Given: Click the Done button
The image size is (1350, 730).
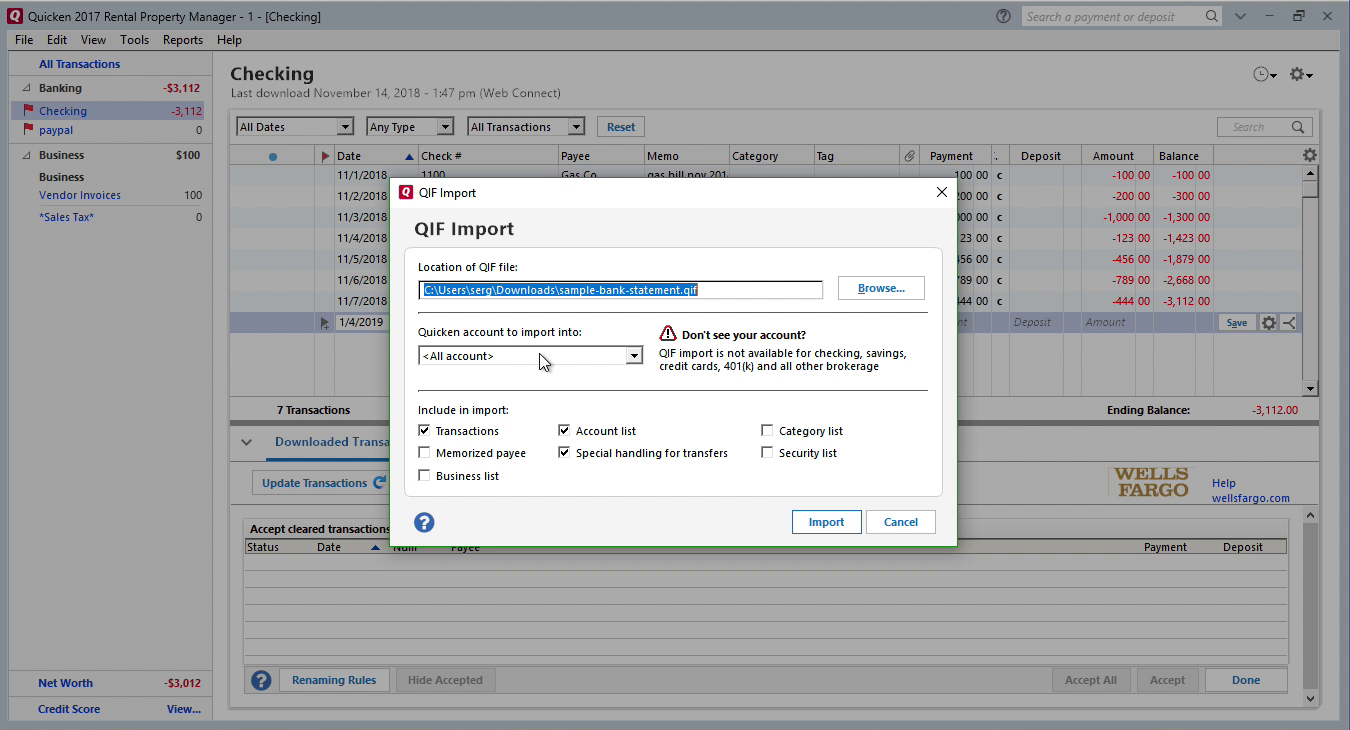Looking at the screenshot, I should pos(1246,680).
